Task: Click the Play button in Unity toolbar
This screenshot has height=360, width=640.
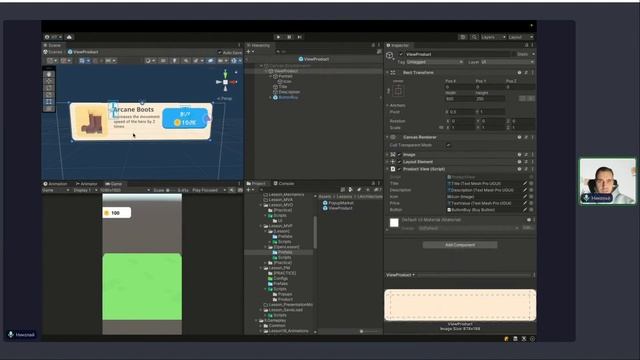Action: 278,37
